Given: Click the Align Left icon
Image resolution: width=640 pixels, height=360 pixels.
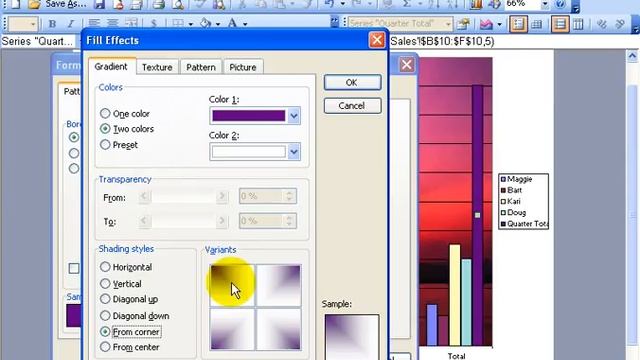Looking at the screenshot, I should [94, 24].
